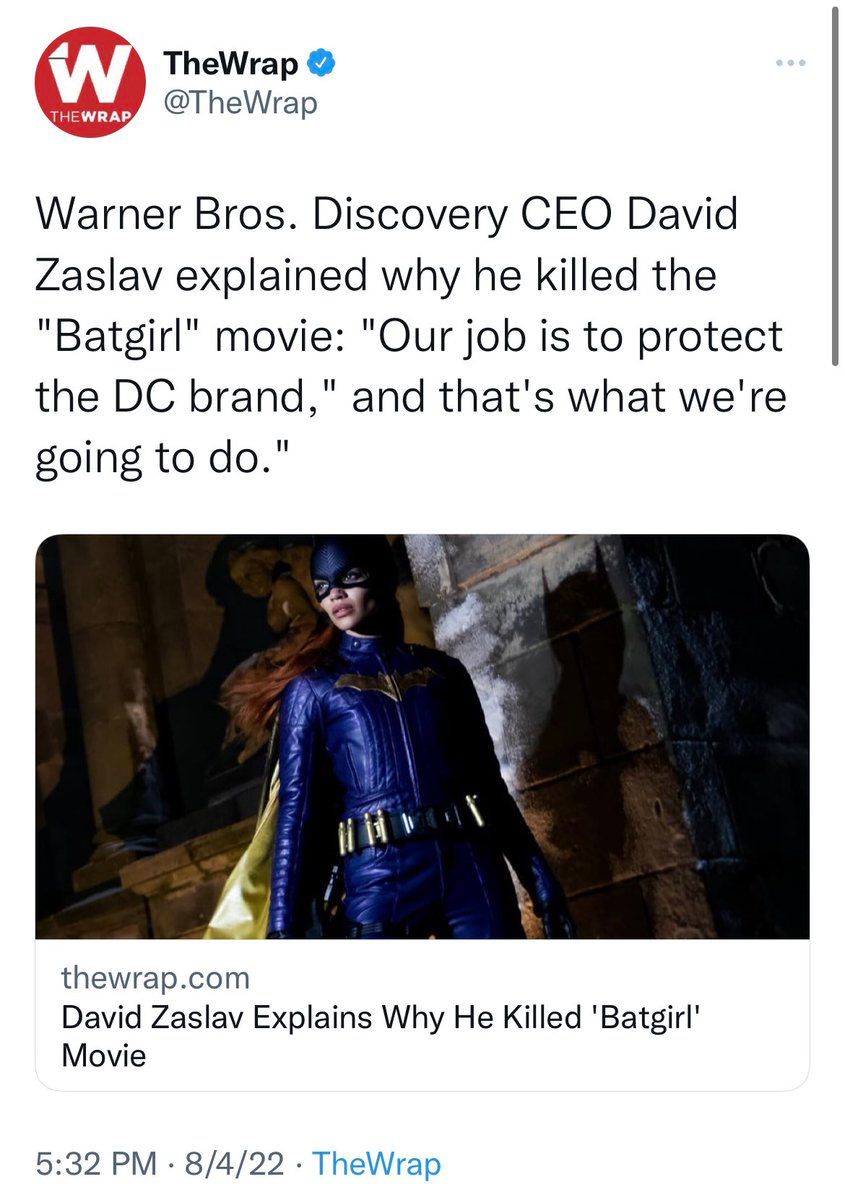This screenshot has width=845, height=1200.
Task: Click the blue TheWrap source label
Action: pyautogui.click(x=376, y=1164)
